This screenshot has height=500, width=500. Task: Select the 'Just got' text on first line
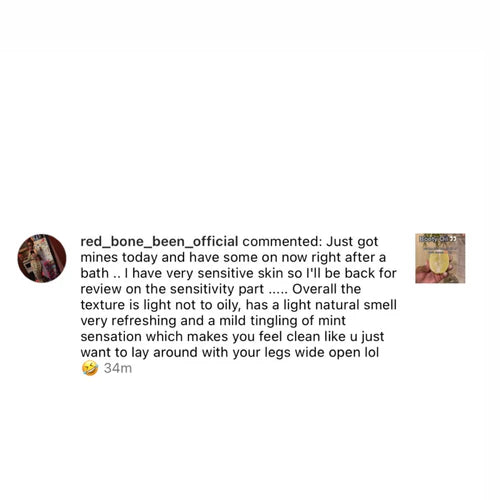coord(352,242)
